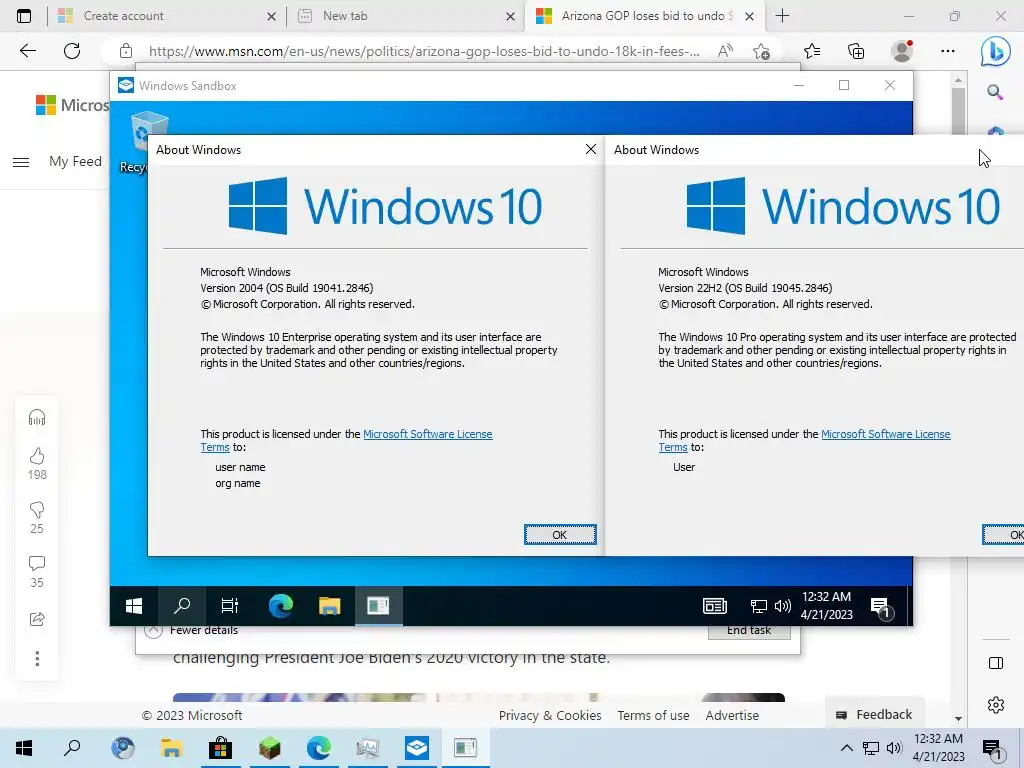
Task: Open the Terms of use link
Action: 653,715
